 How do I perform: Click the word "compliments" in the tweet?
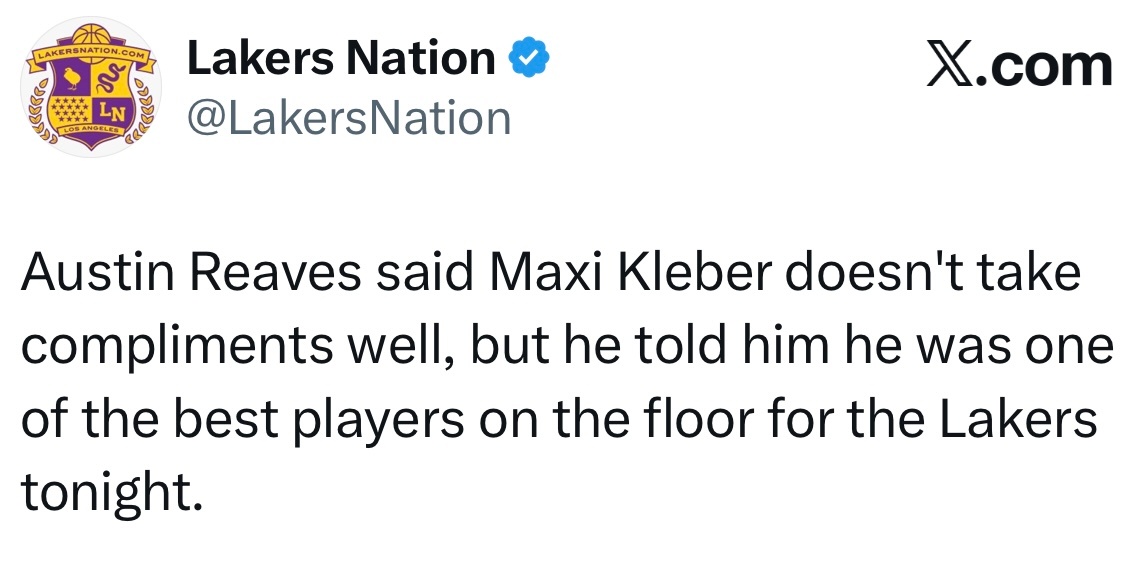point(178,348)
